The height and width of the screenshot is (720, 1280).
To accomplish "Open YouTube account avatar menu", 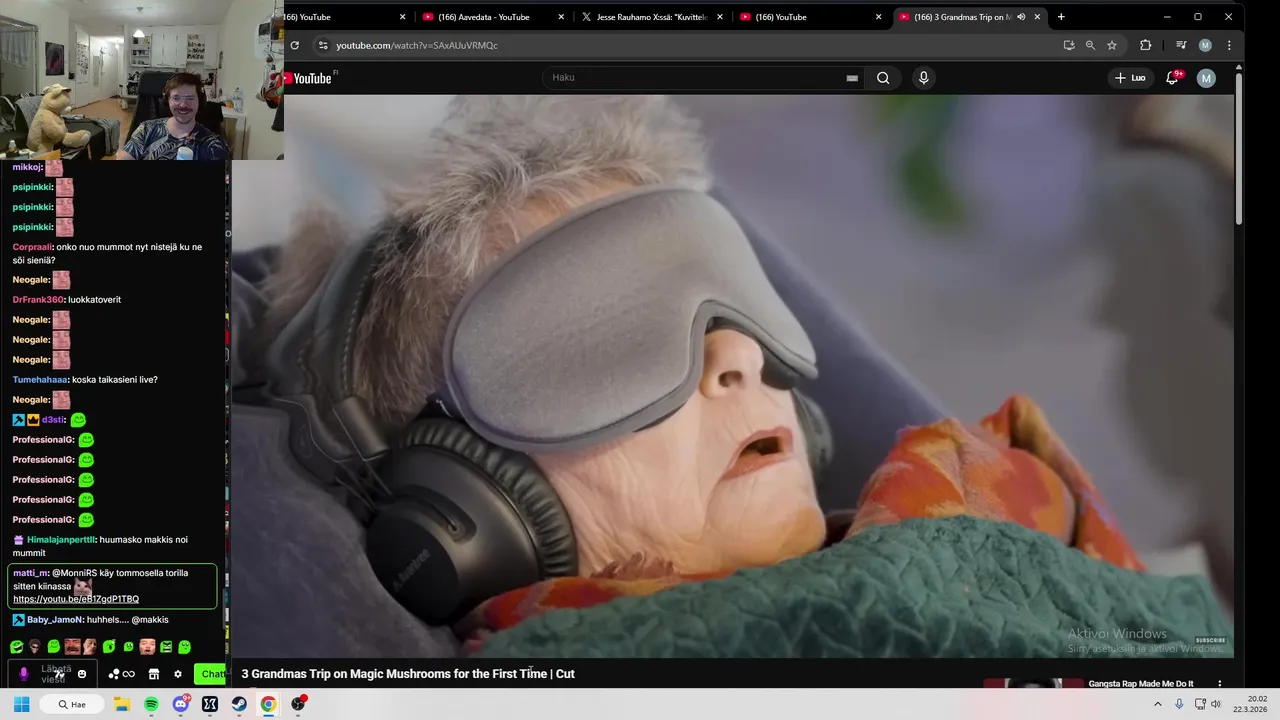I will tap(1206, 78).
